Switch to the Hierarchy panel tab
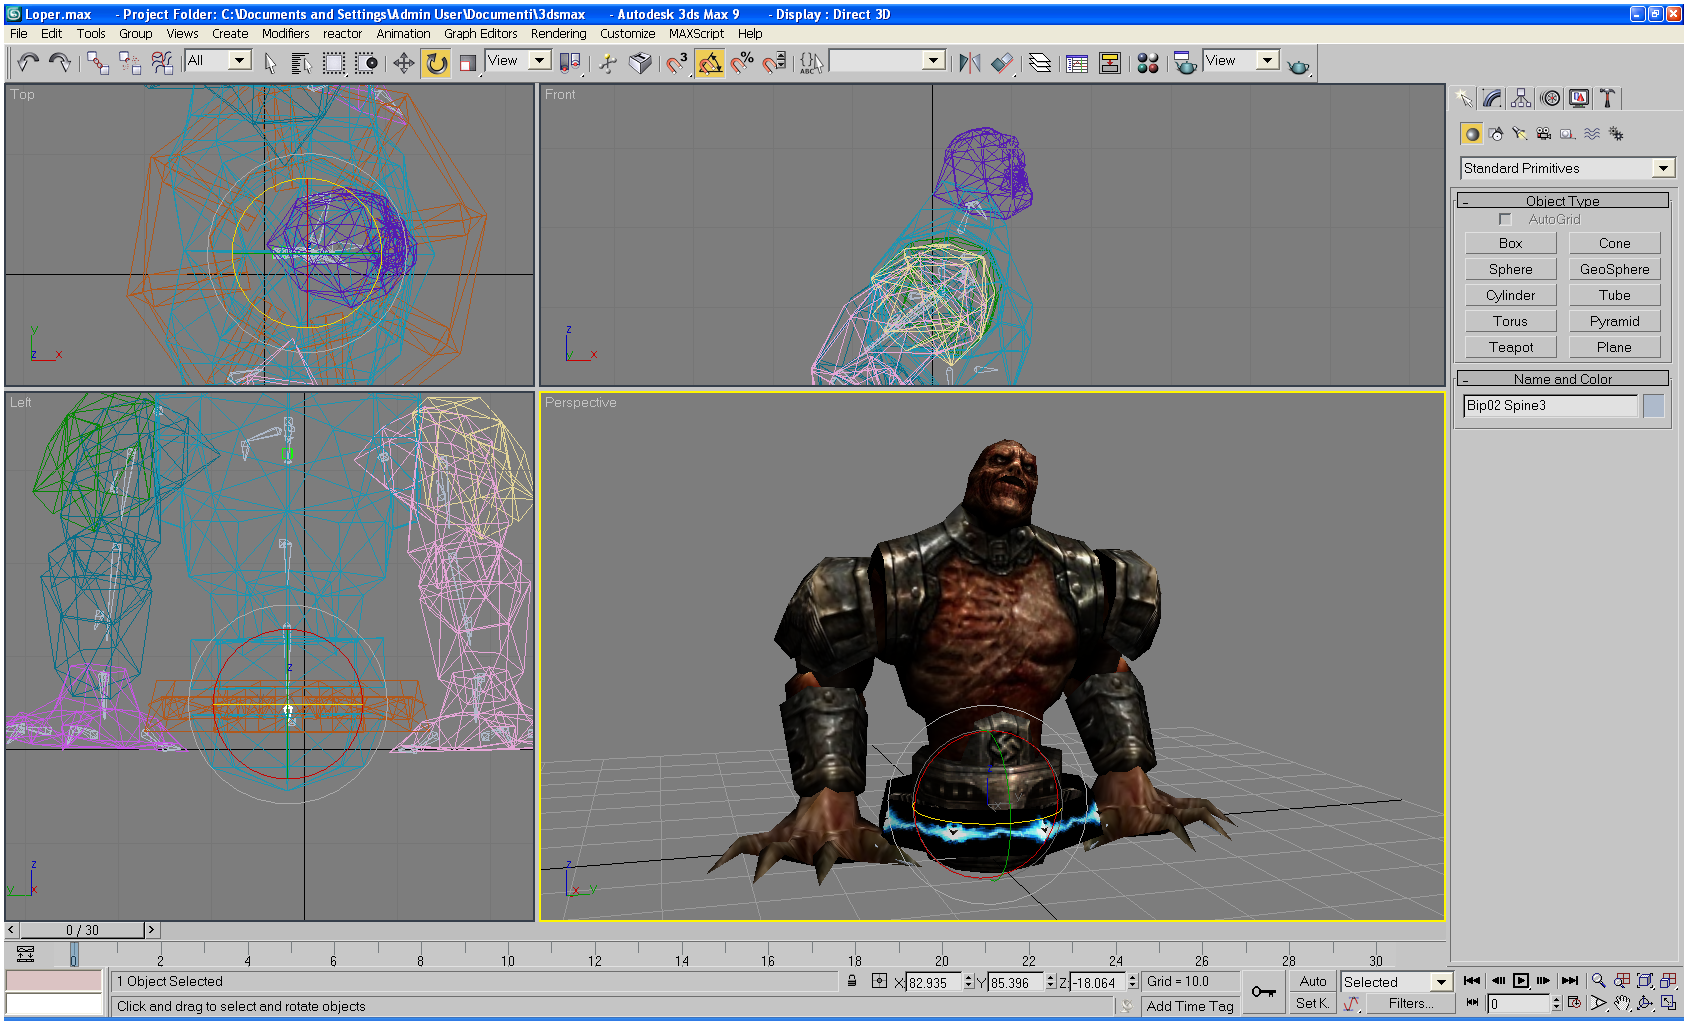This screenshot has height=1021, width=1688. [x=1521, y=98]
